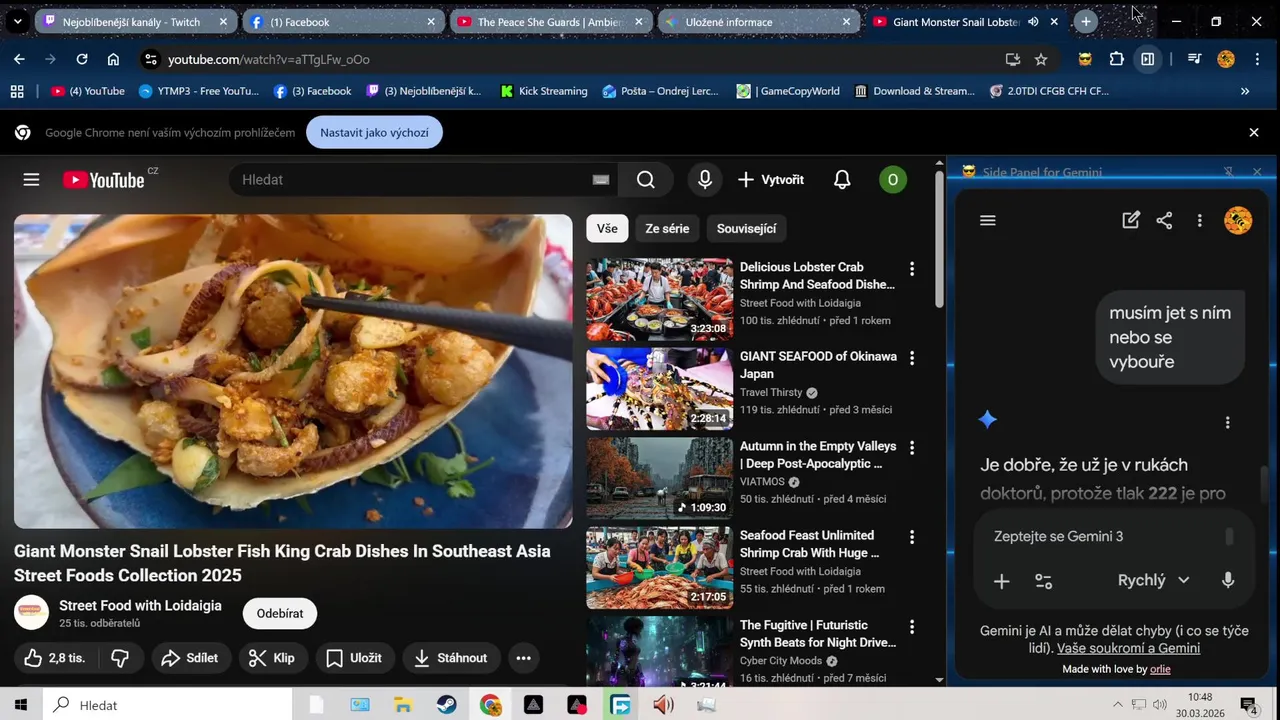Open YouTube notifications bell
Image resolution: width=1280 pixels, height=720 pixels.
click(842, 180)
